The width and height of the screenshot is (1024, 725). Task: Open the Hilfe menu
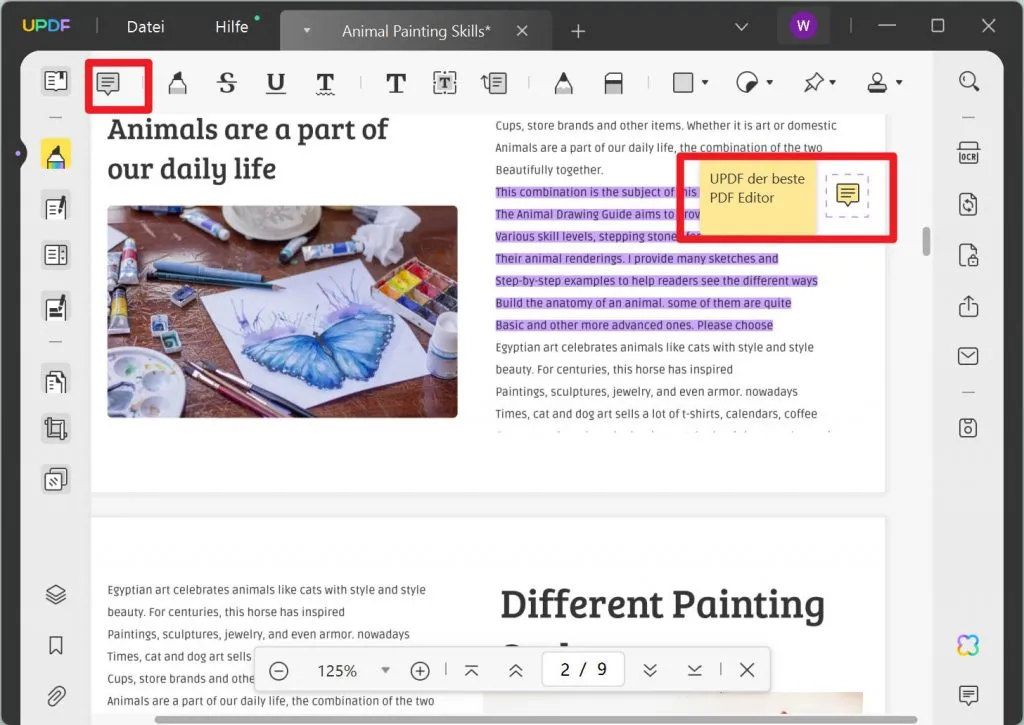(x=231, y=27)
